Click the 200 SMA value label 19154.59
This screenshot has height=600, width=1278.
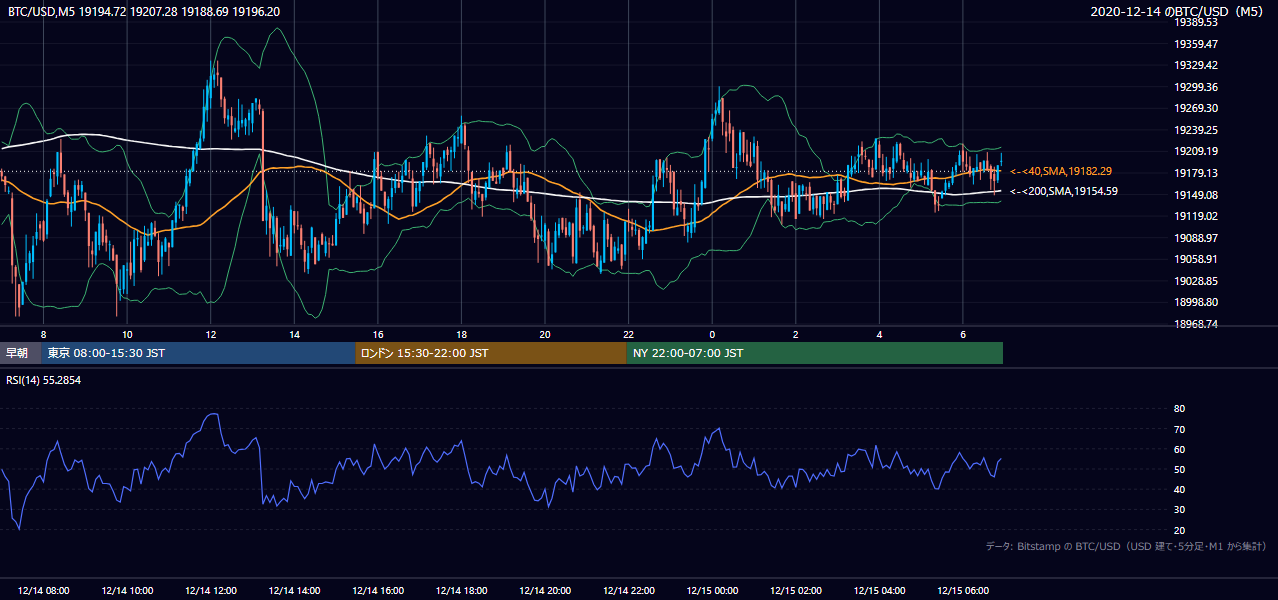[1064, 191]
